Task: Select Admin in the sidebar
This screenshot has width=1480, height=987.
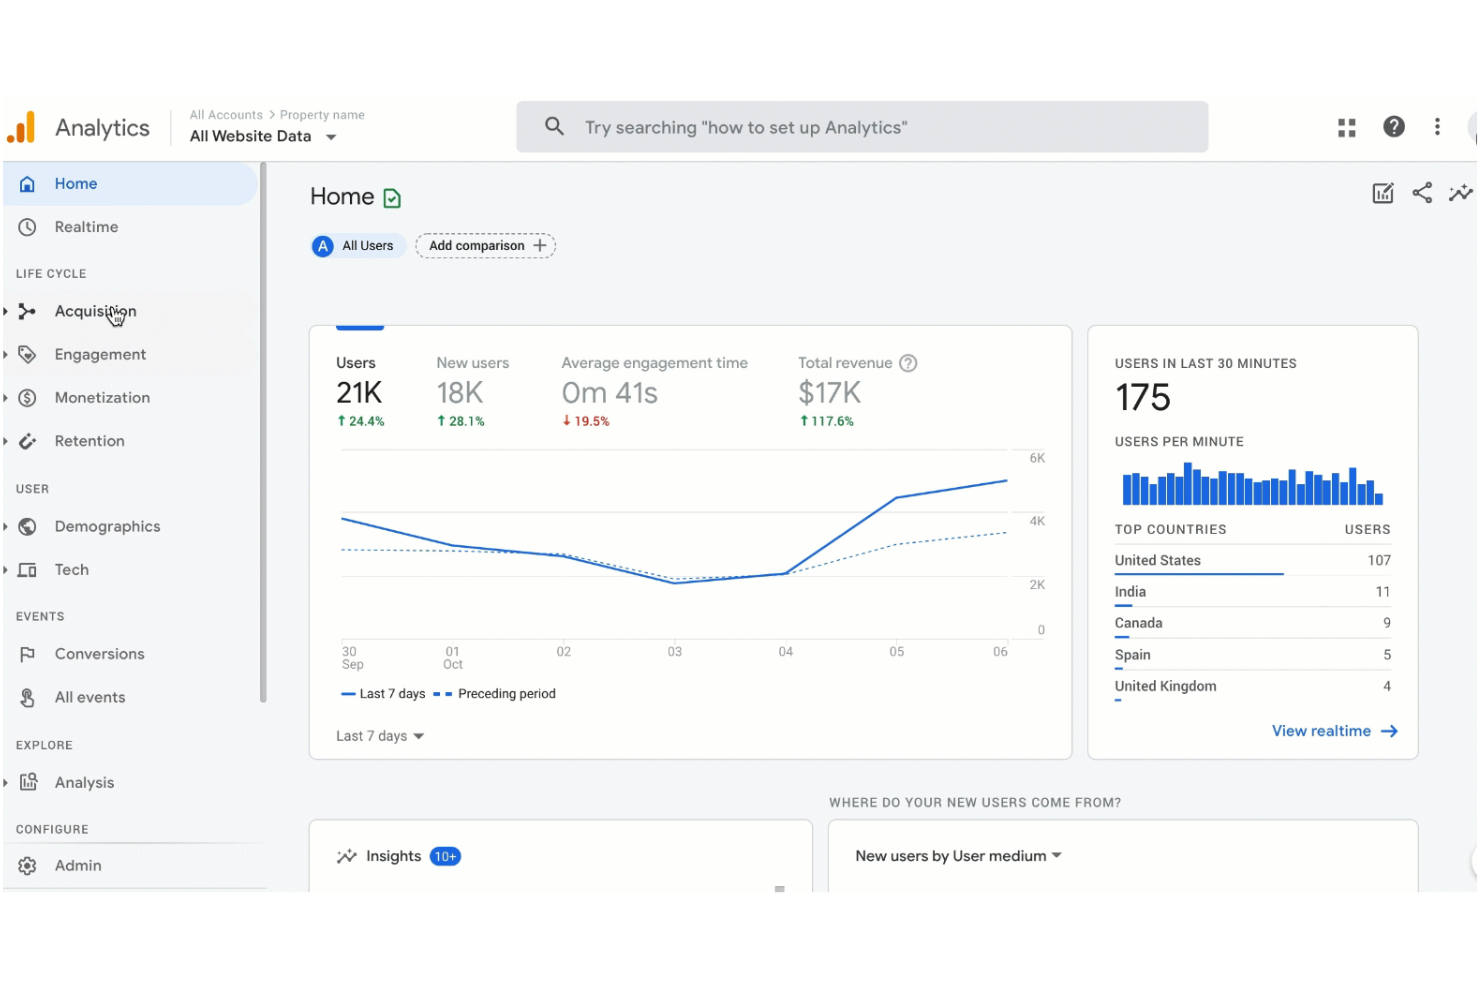Action: pos(130,866)
